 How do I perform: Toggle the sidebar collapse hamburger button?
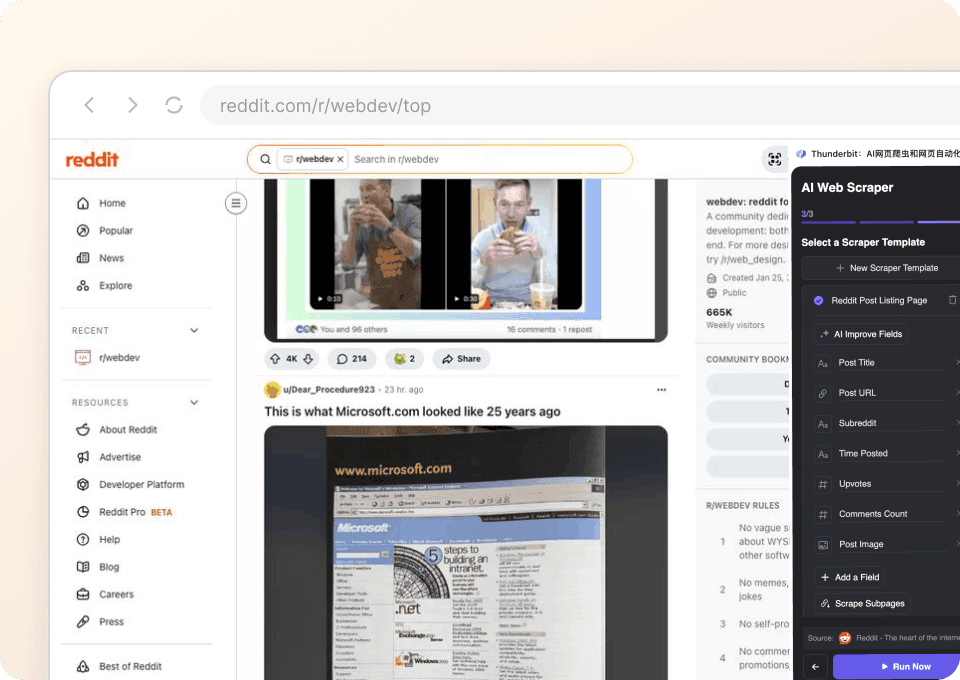coord(236,204)
